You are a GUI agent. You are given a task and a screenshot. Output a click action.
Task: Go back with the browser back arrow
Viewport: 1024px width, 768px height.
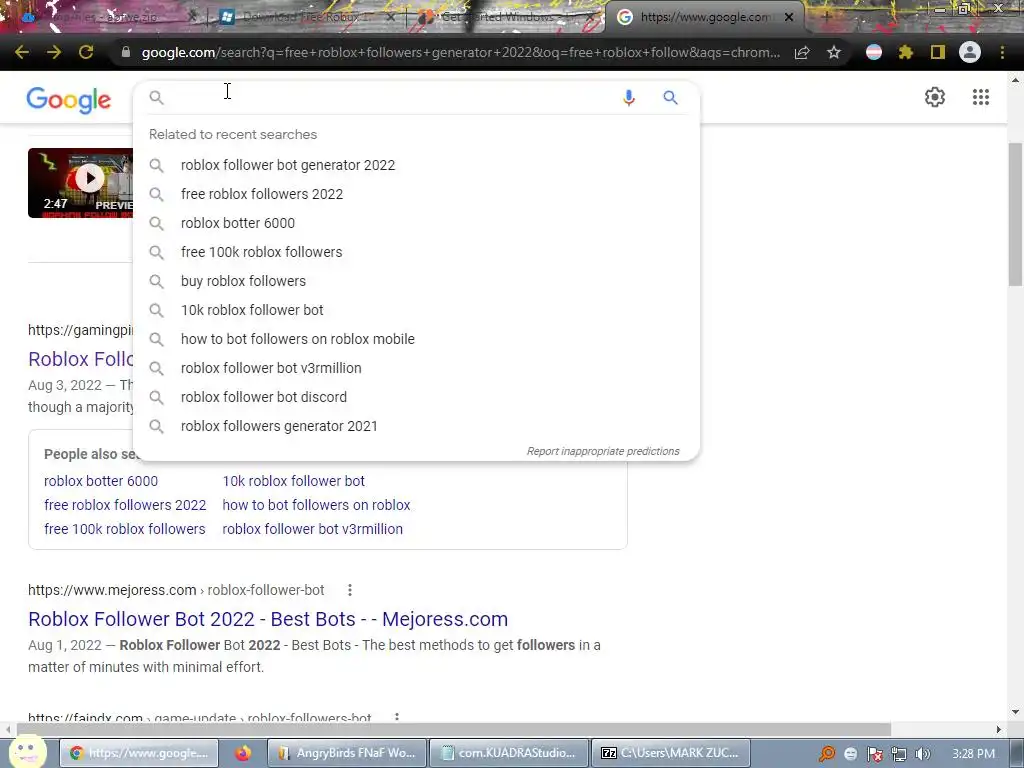[22, 52]
